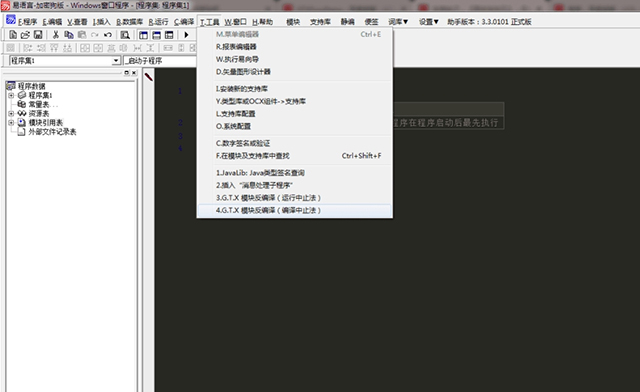Open the C.编译 menu in the menu bar
The width and height of the screenshot is (640, 392).
(x=184, y=22)
